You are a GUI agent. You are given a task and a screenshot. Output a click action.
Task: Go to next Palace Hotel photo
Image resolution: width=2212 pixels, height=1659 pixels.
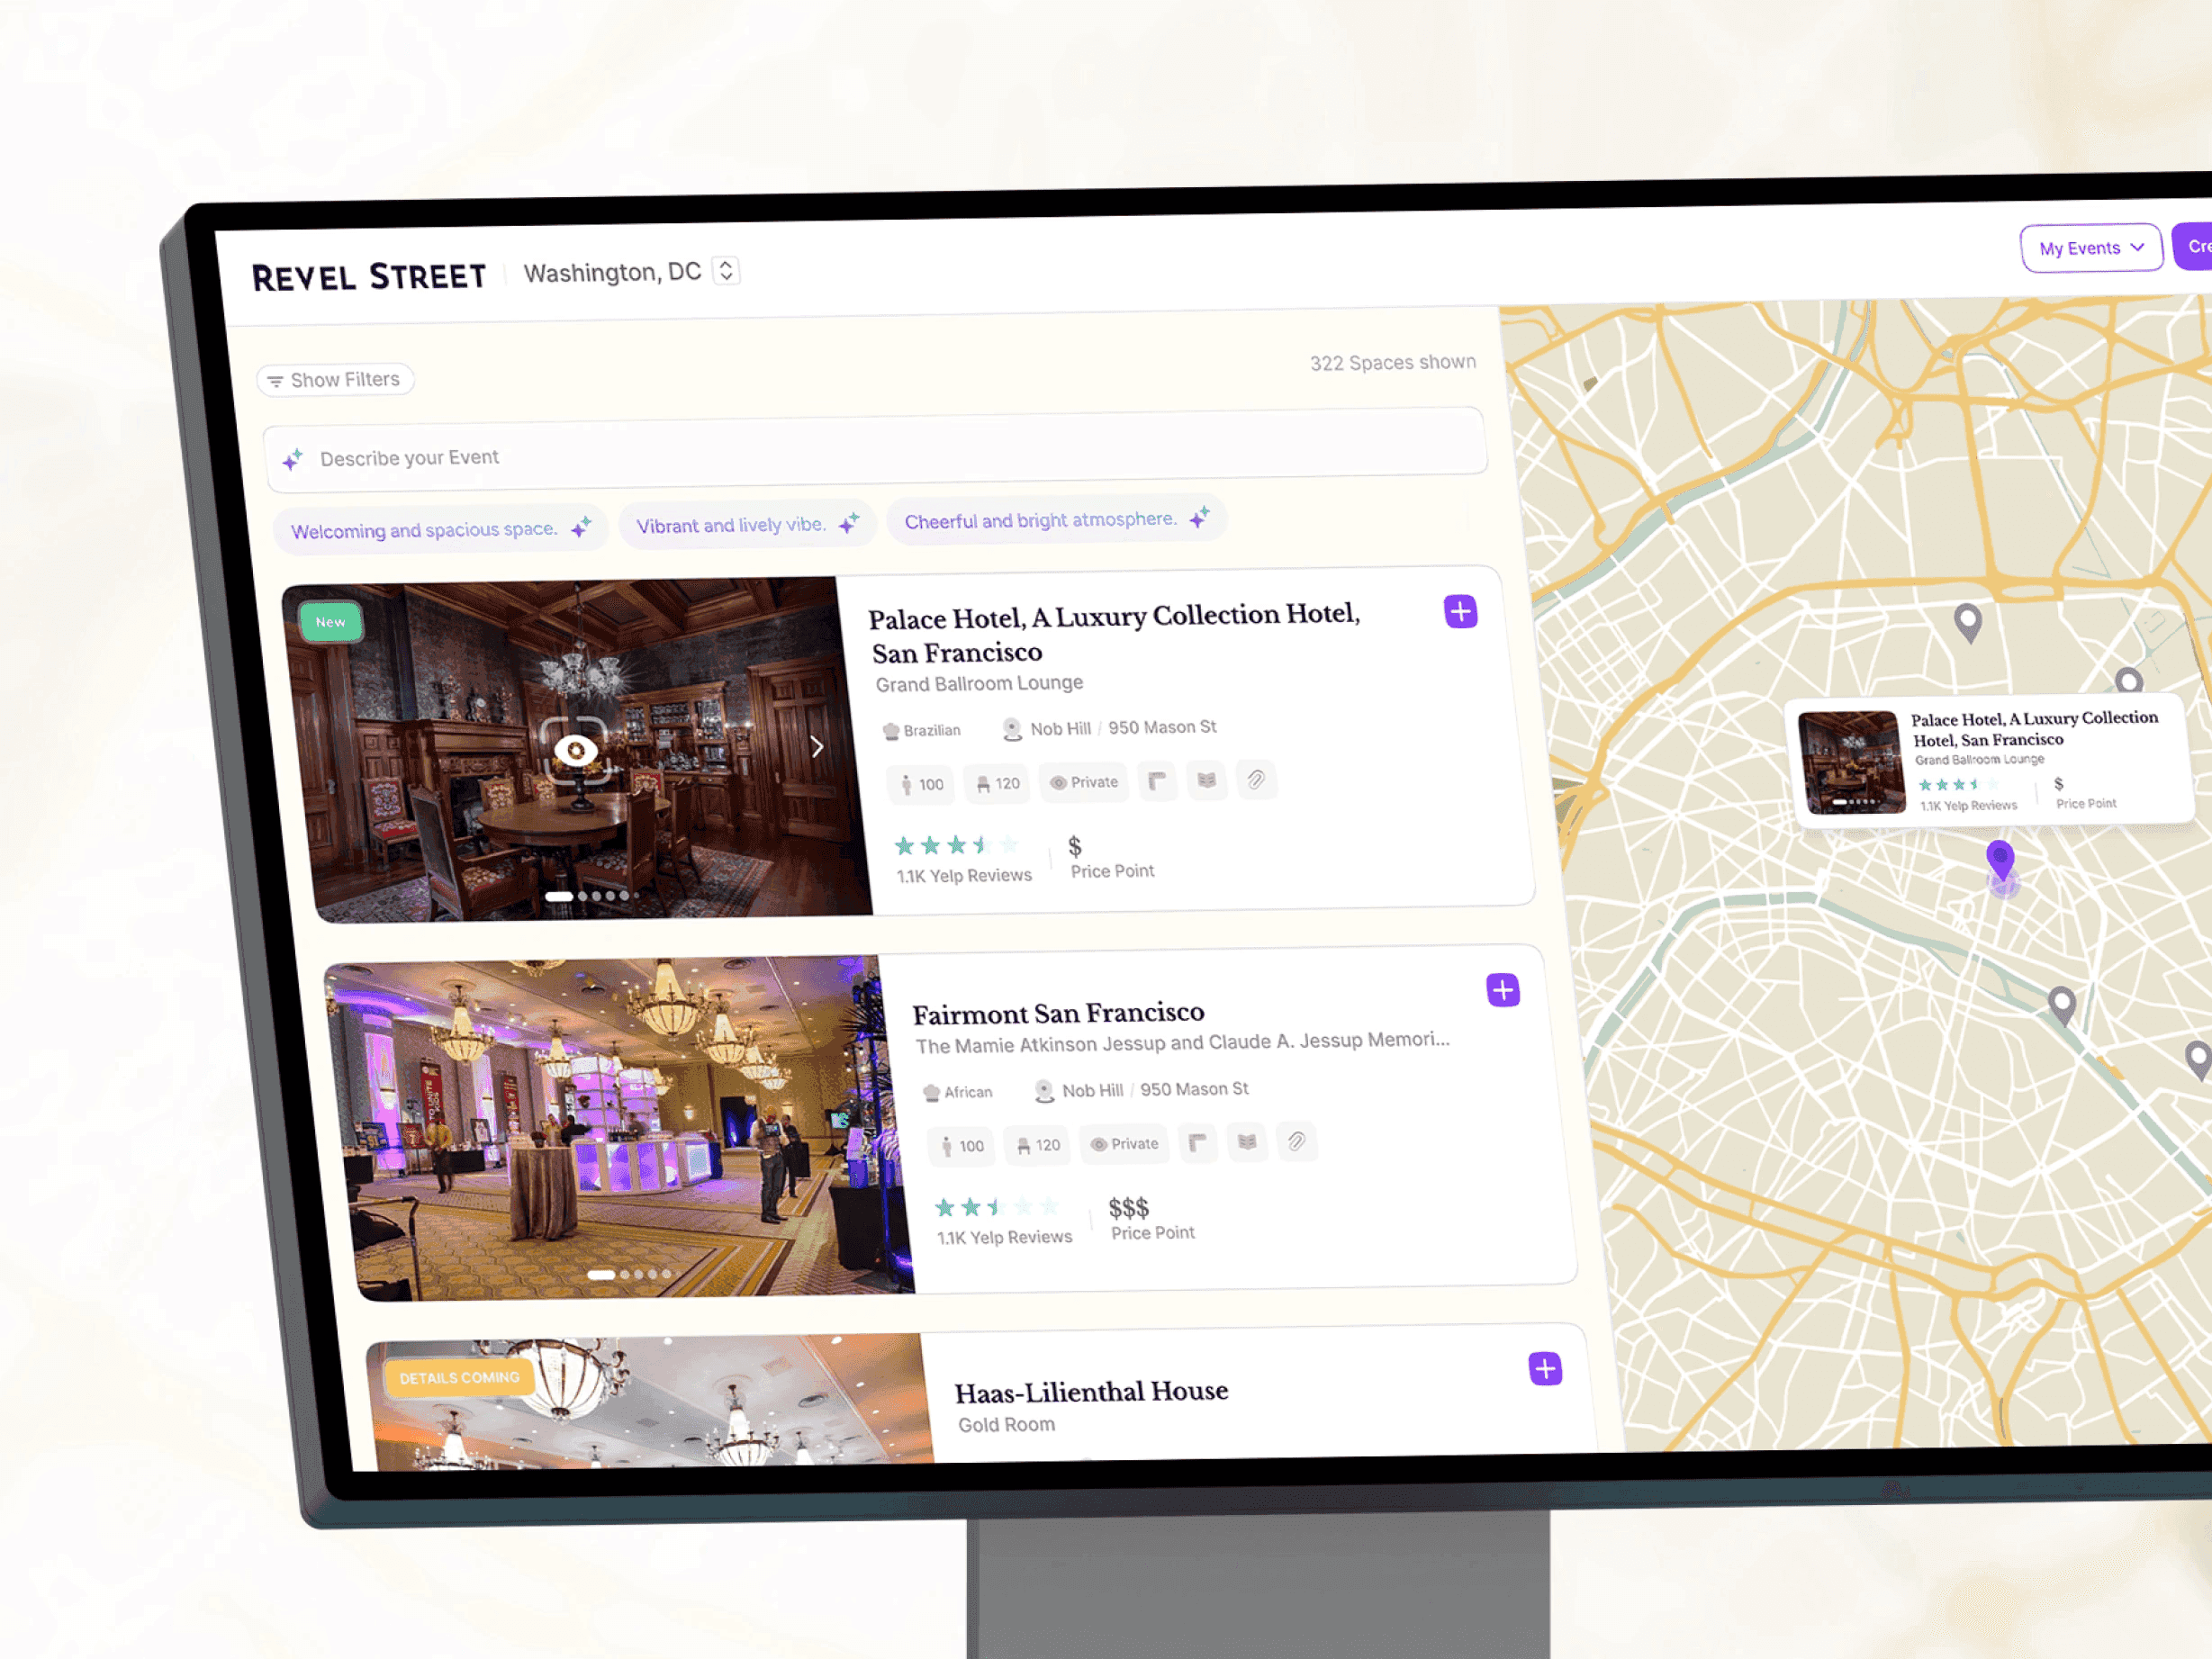[x=817, y=746]
